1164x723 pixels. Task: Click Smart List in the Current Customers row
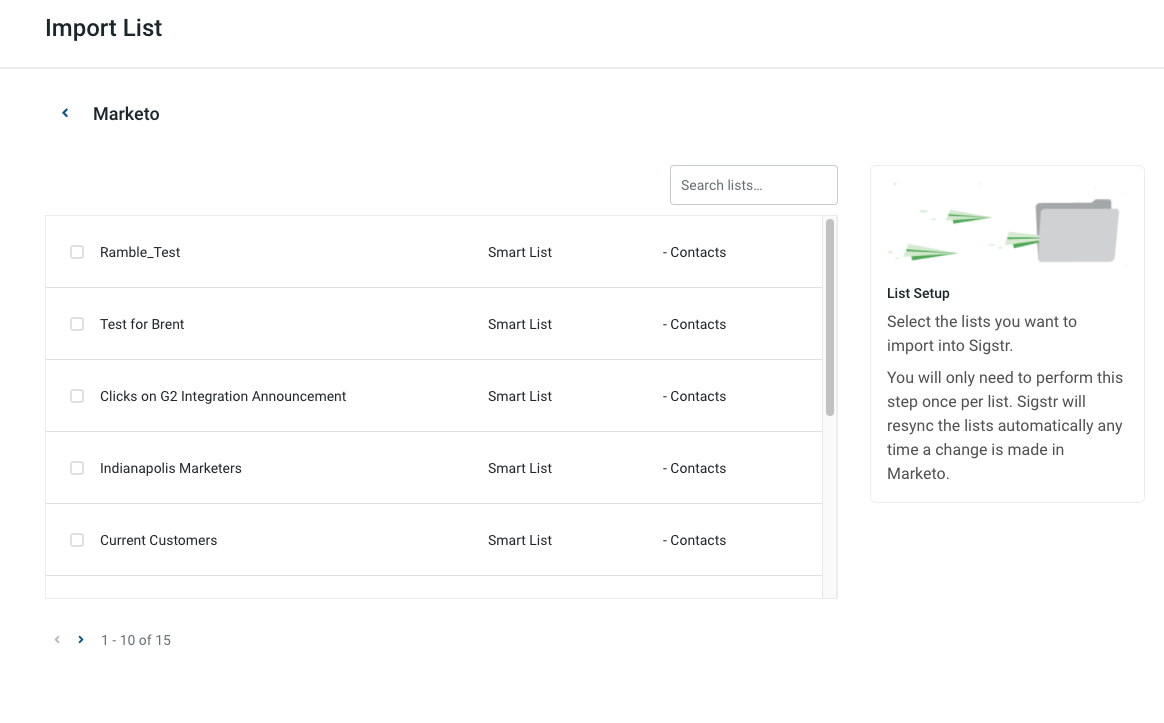[520, 540]
